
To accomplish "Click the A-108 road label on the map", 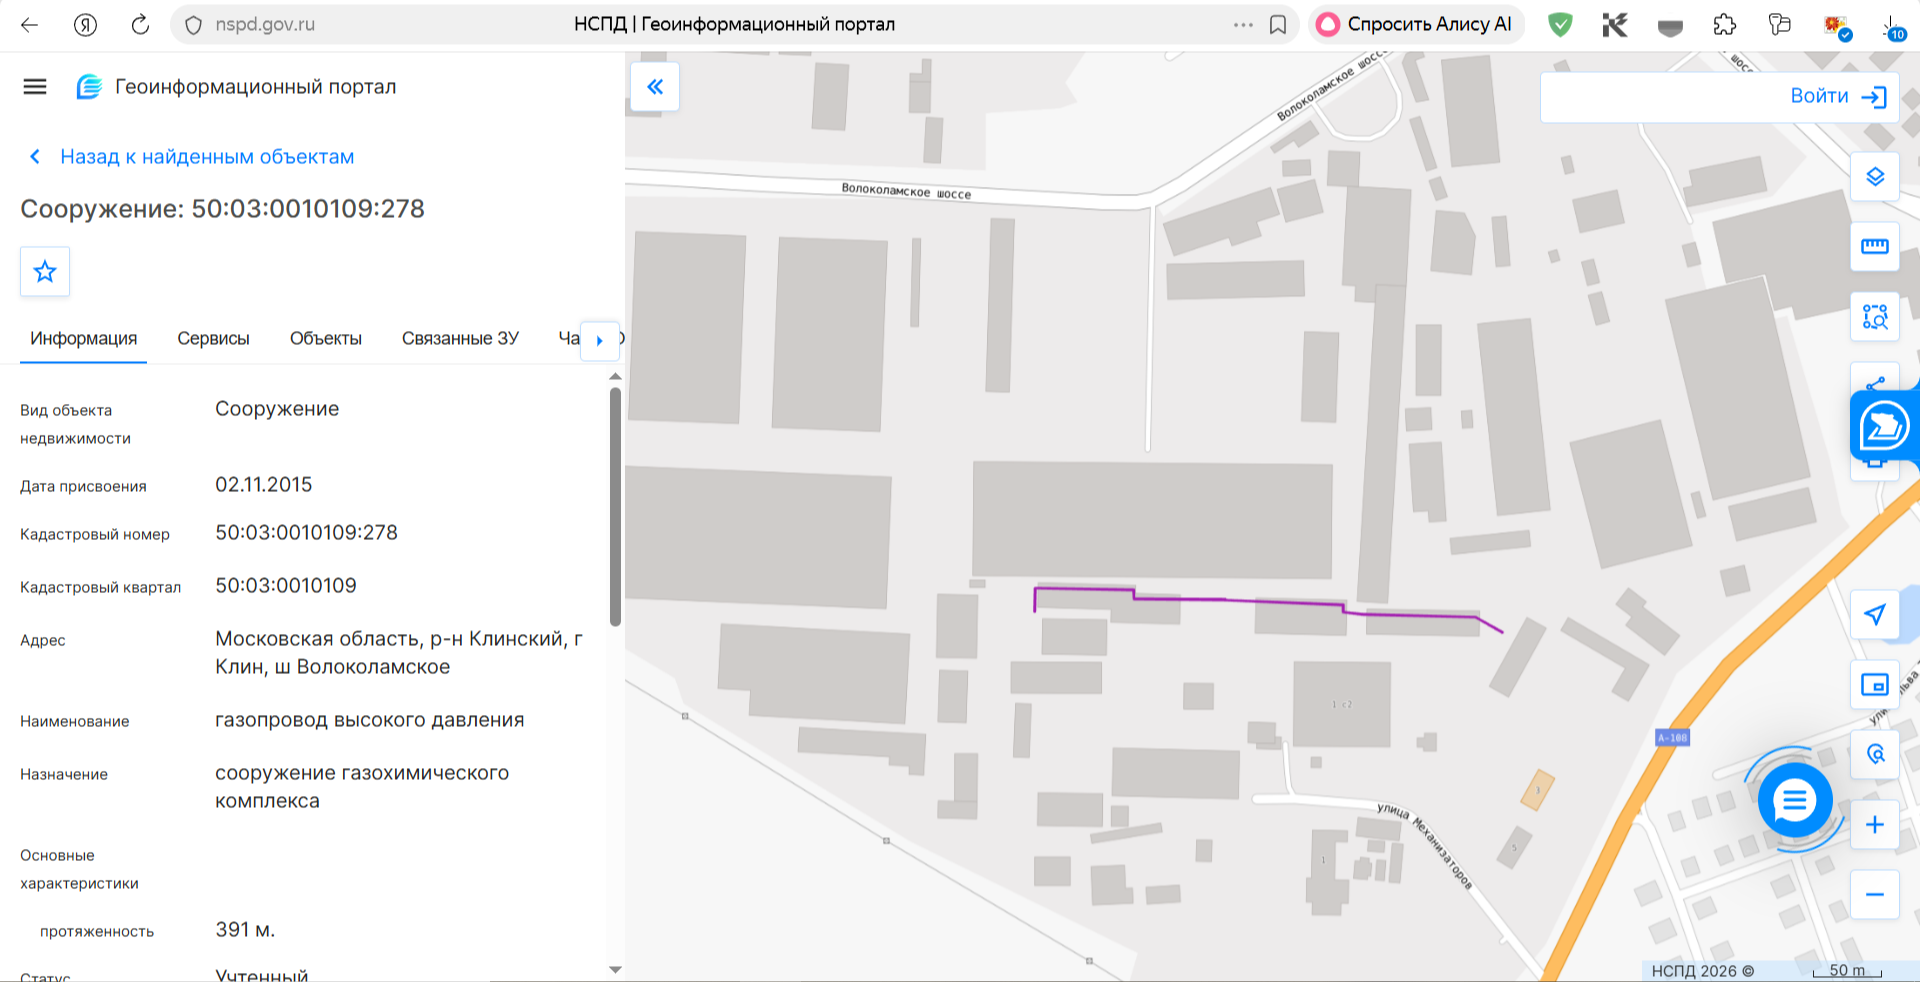I will (1672, 738).
